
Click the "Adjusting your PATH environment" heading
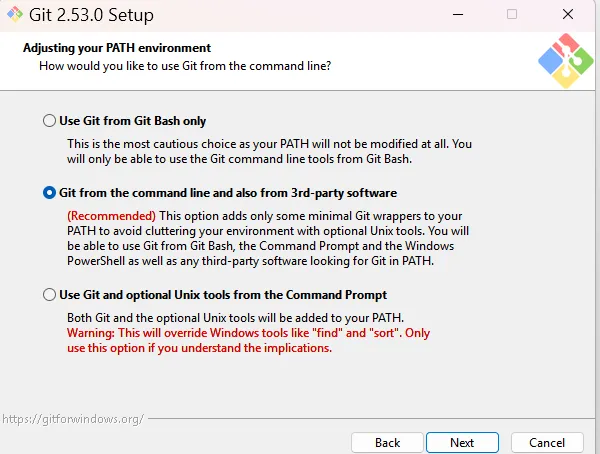pos(117,48)
